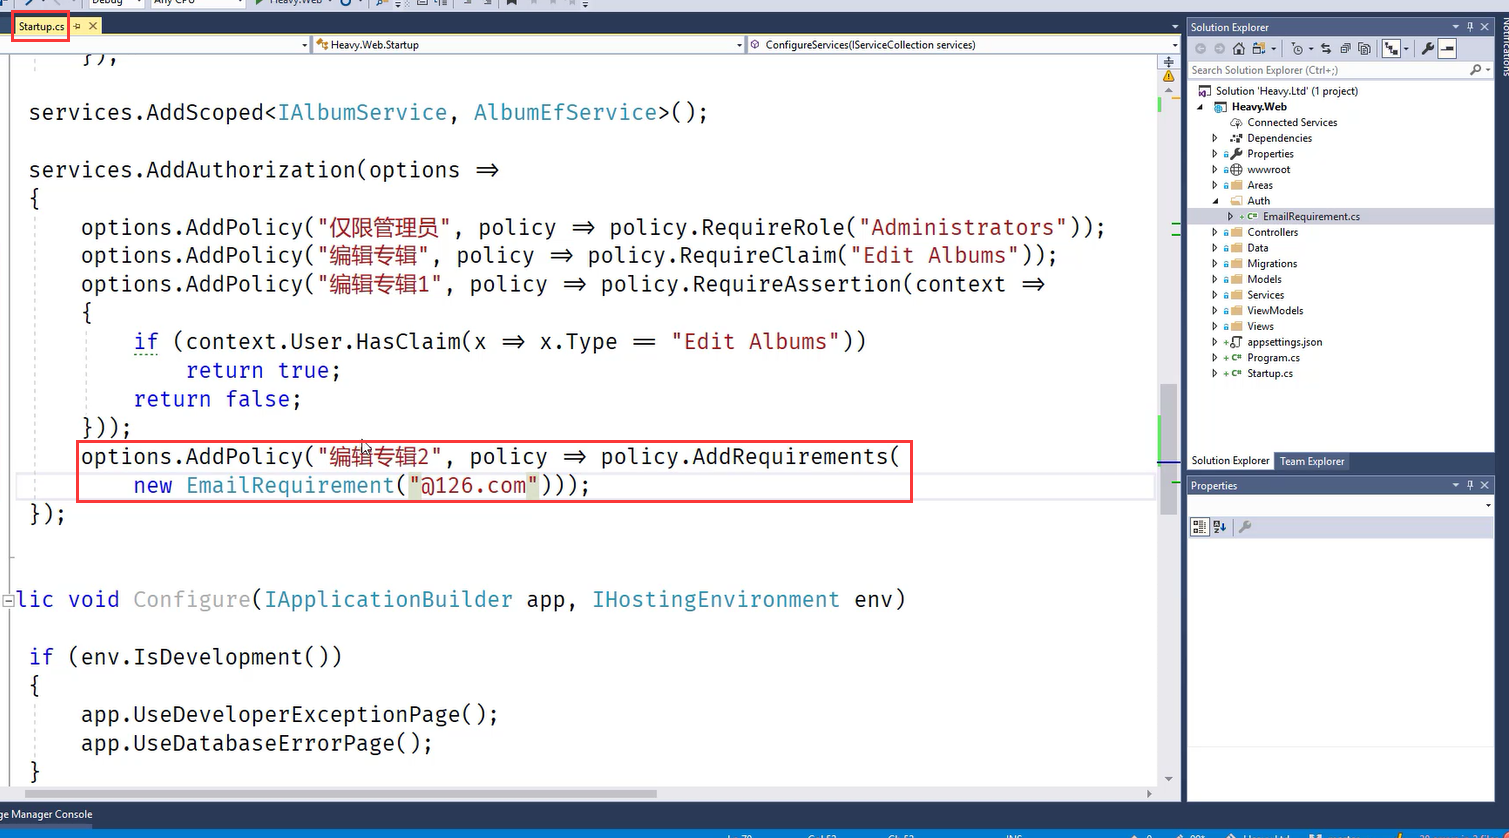Click Show All Files icon

coord(1364,48)
